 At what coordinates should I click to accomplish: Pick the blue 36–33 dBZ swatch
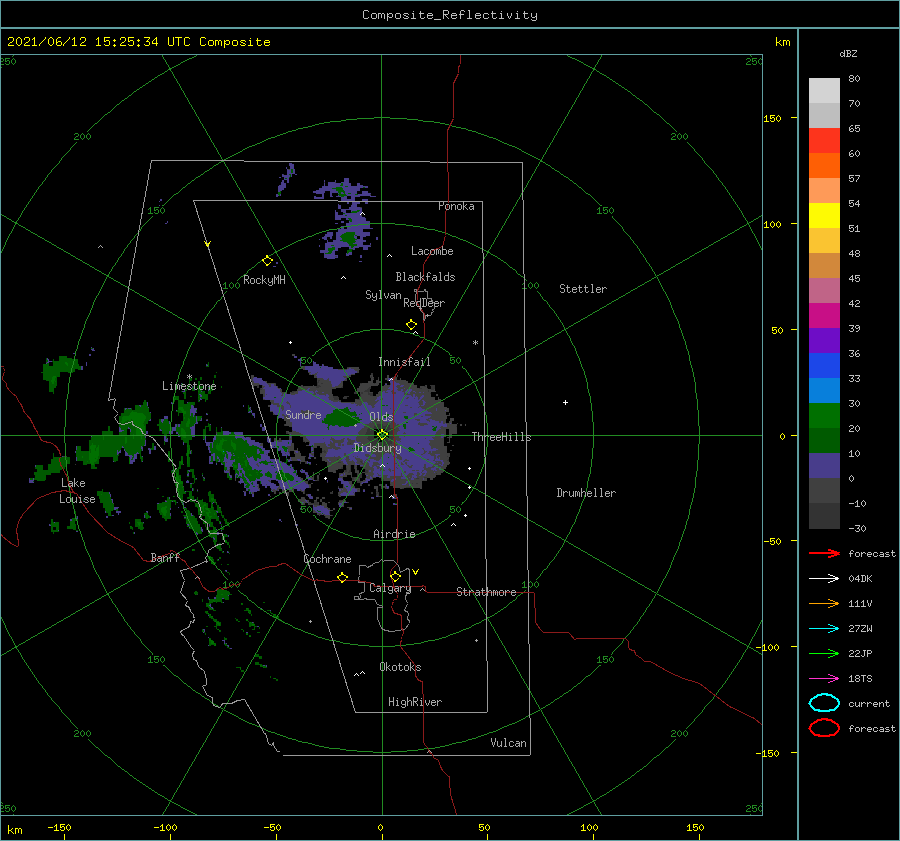coord(824,365)
